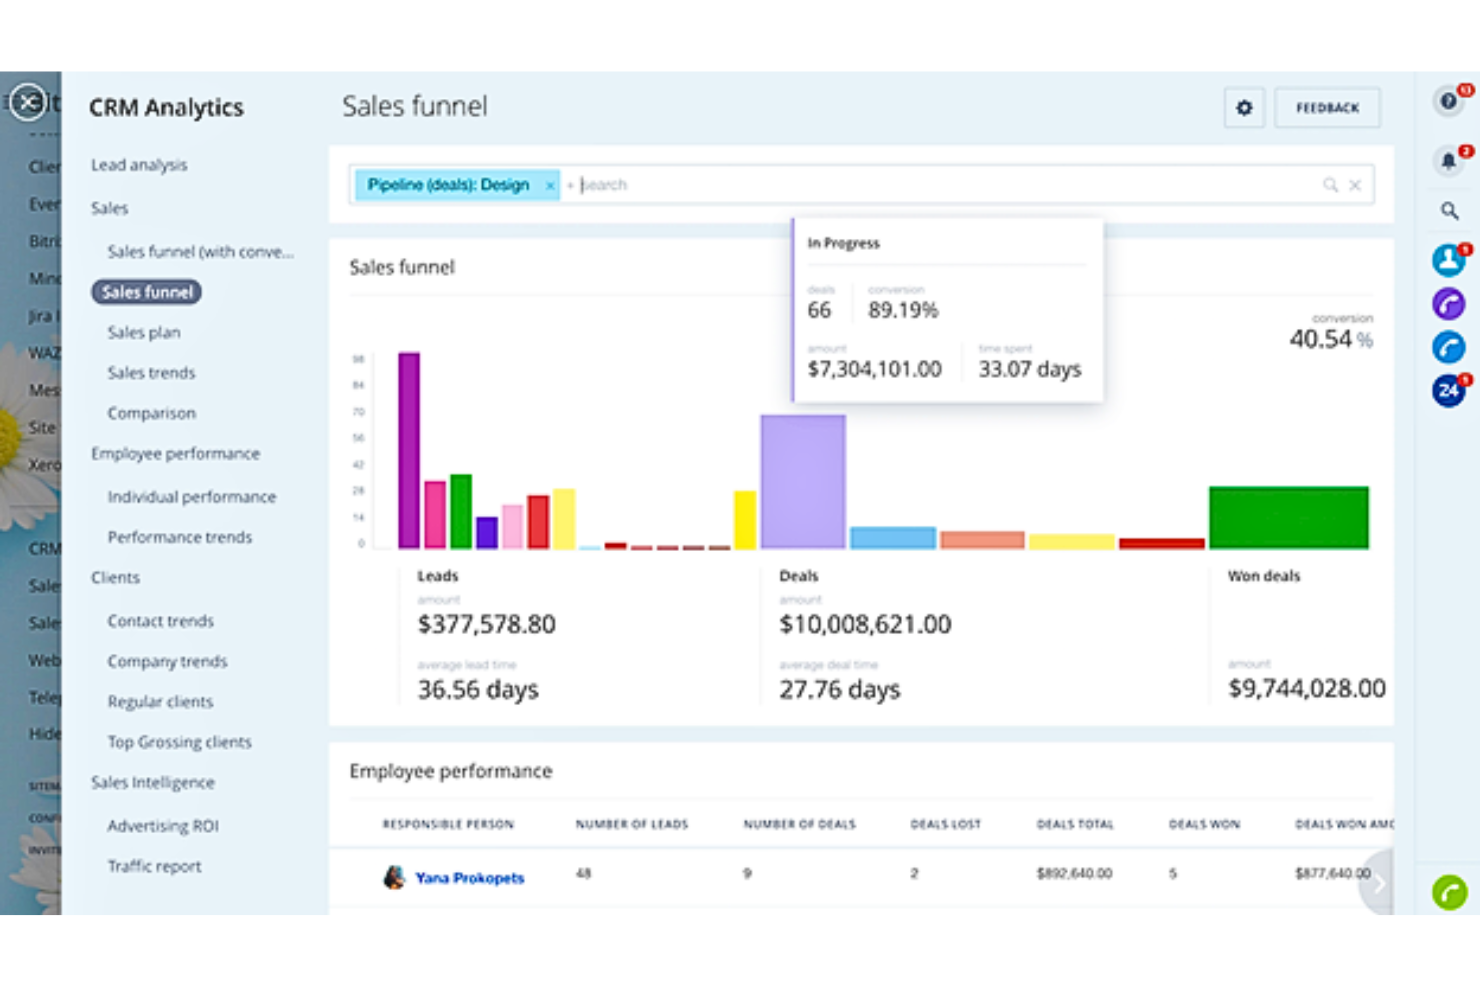This screenshot has width=1480, height=987.
Task: Click the purple telephone icon
Action: [x=1448, y=303]
